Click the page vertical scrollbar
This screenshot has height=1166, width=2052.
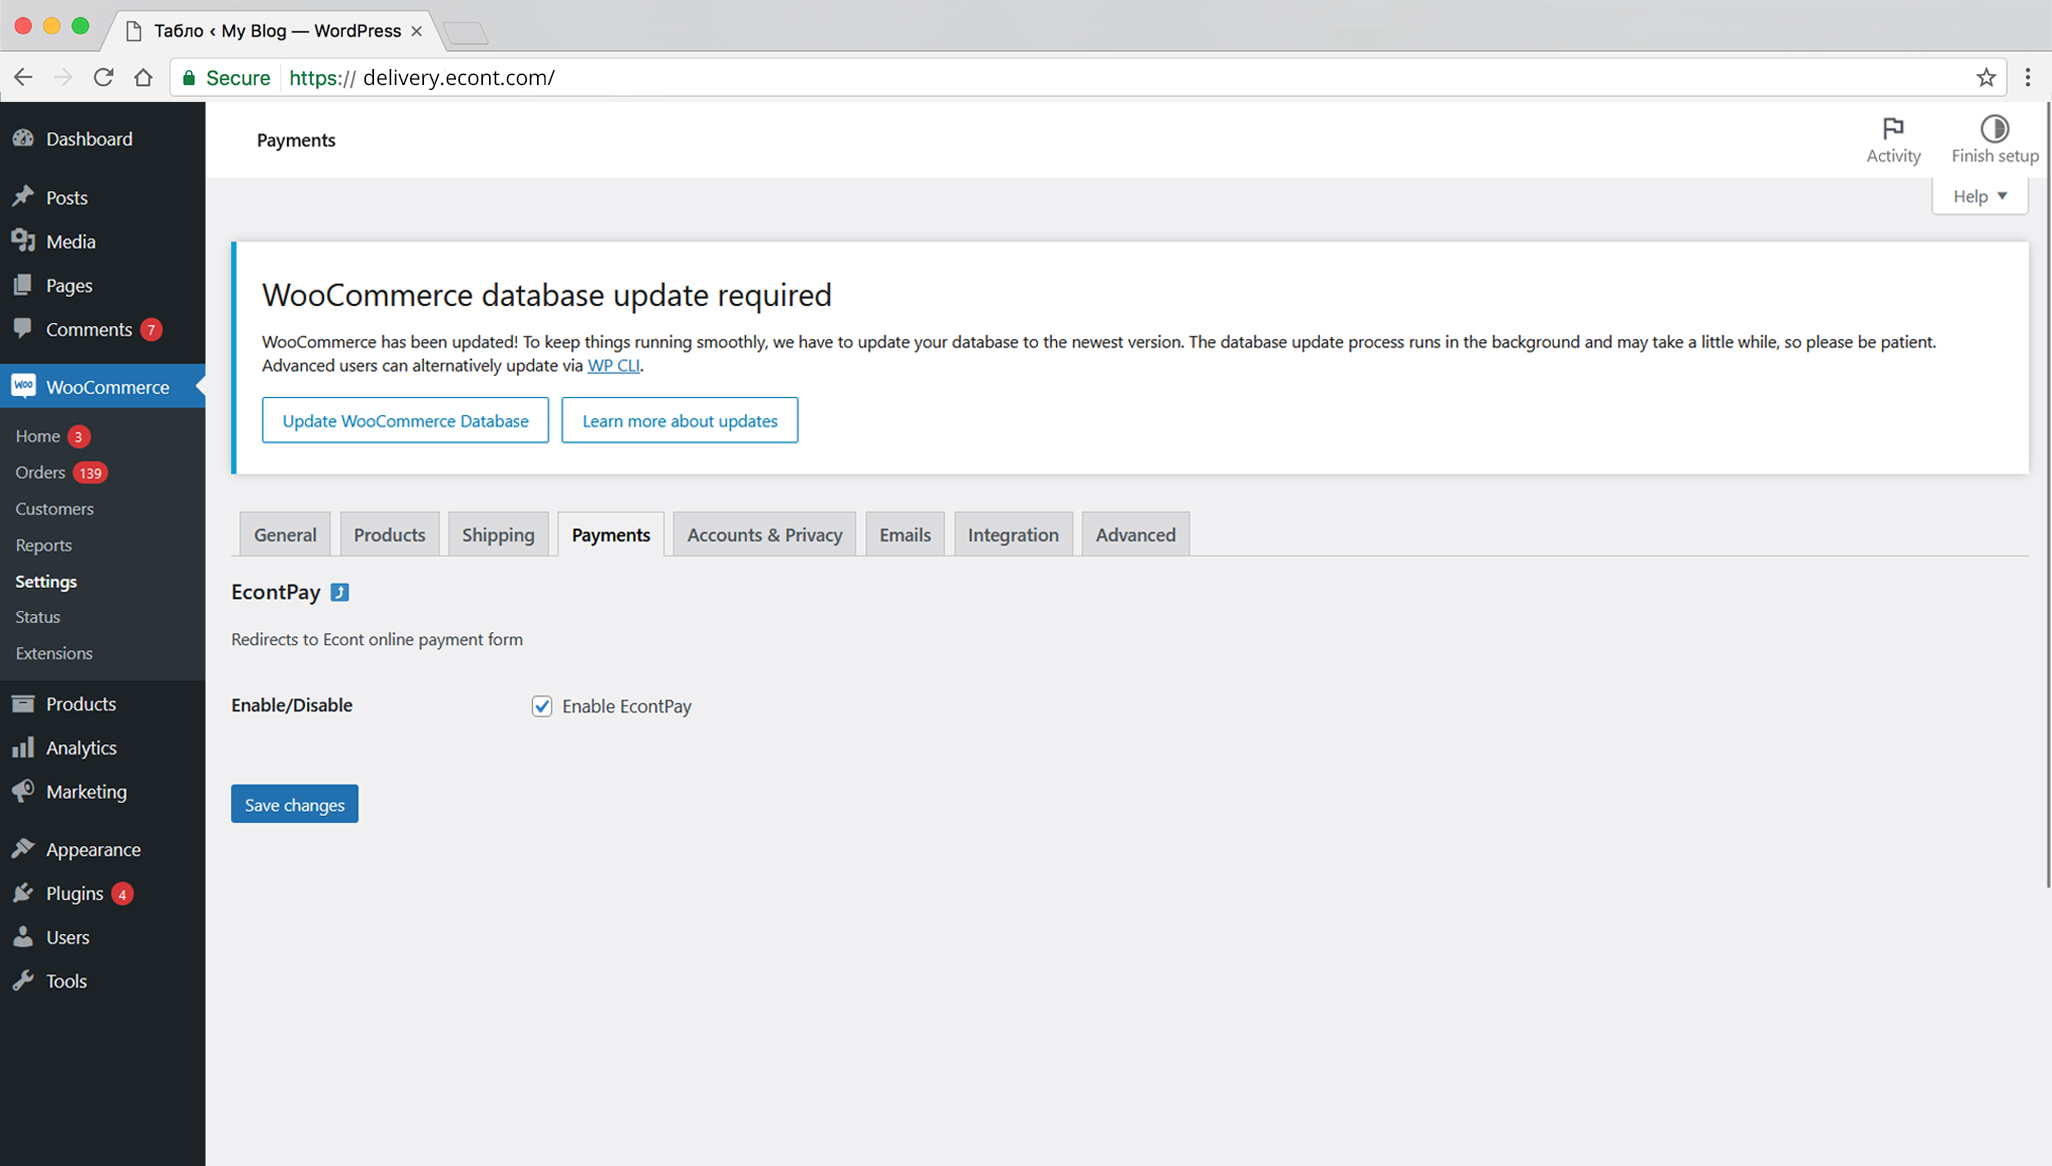(2047, 495)
